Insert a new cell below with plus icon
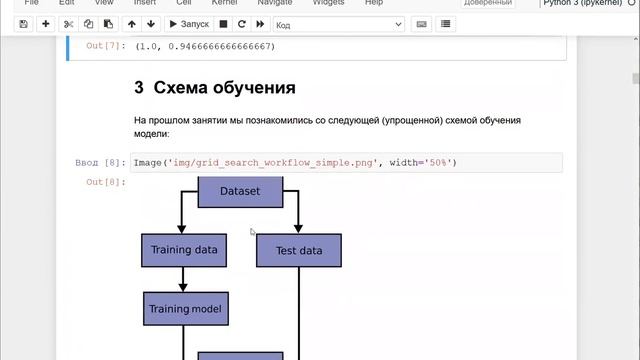Viewport: 640px width, 360px height. pyautogui.click(x=46, y=24)
